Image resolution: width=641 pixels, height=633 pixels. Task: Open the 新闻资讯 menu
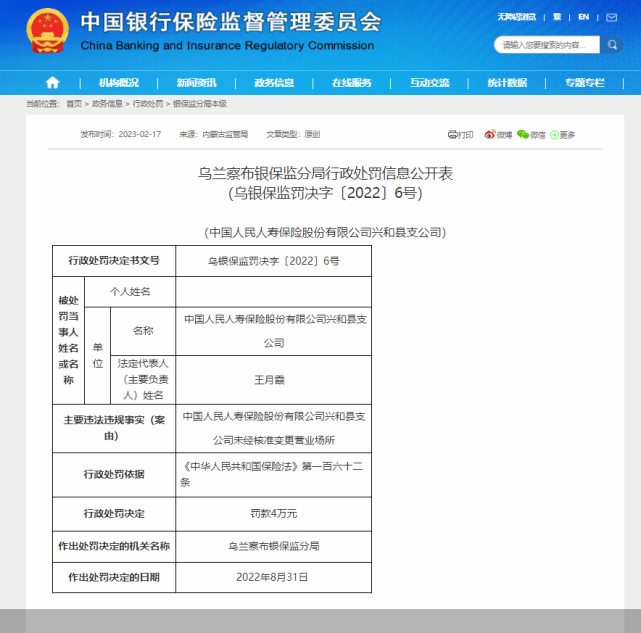click(x=196, y=83)
